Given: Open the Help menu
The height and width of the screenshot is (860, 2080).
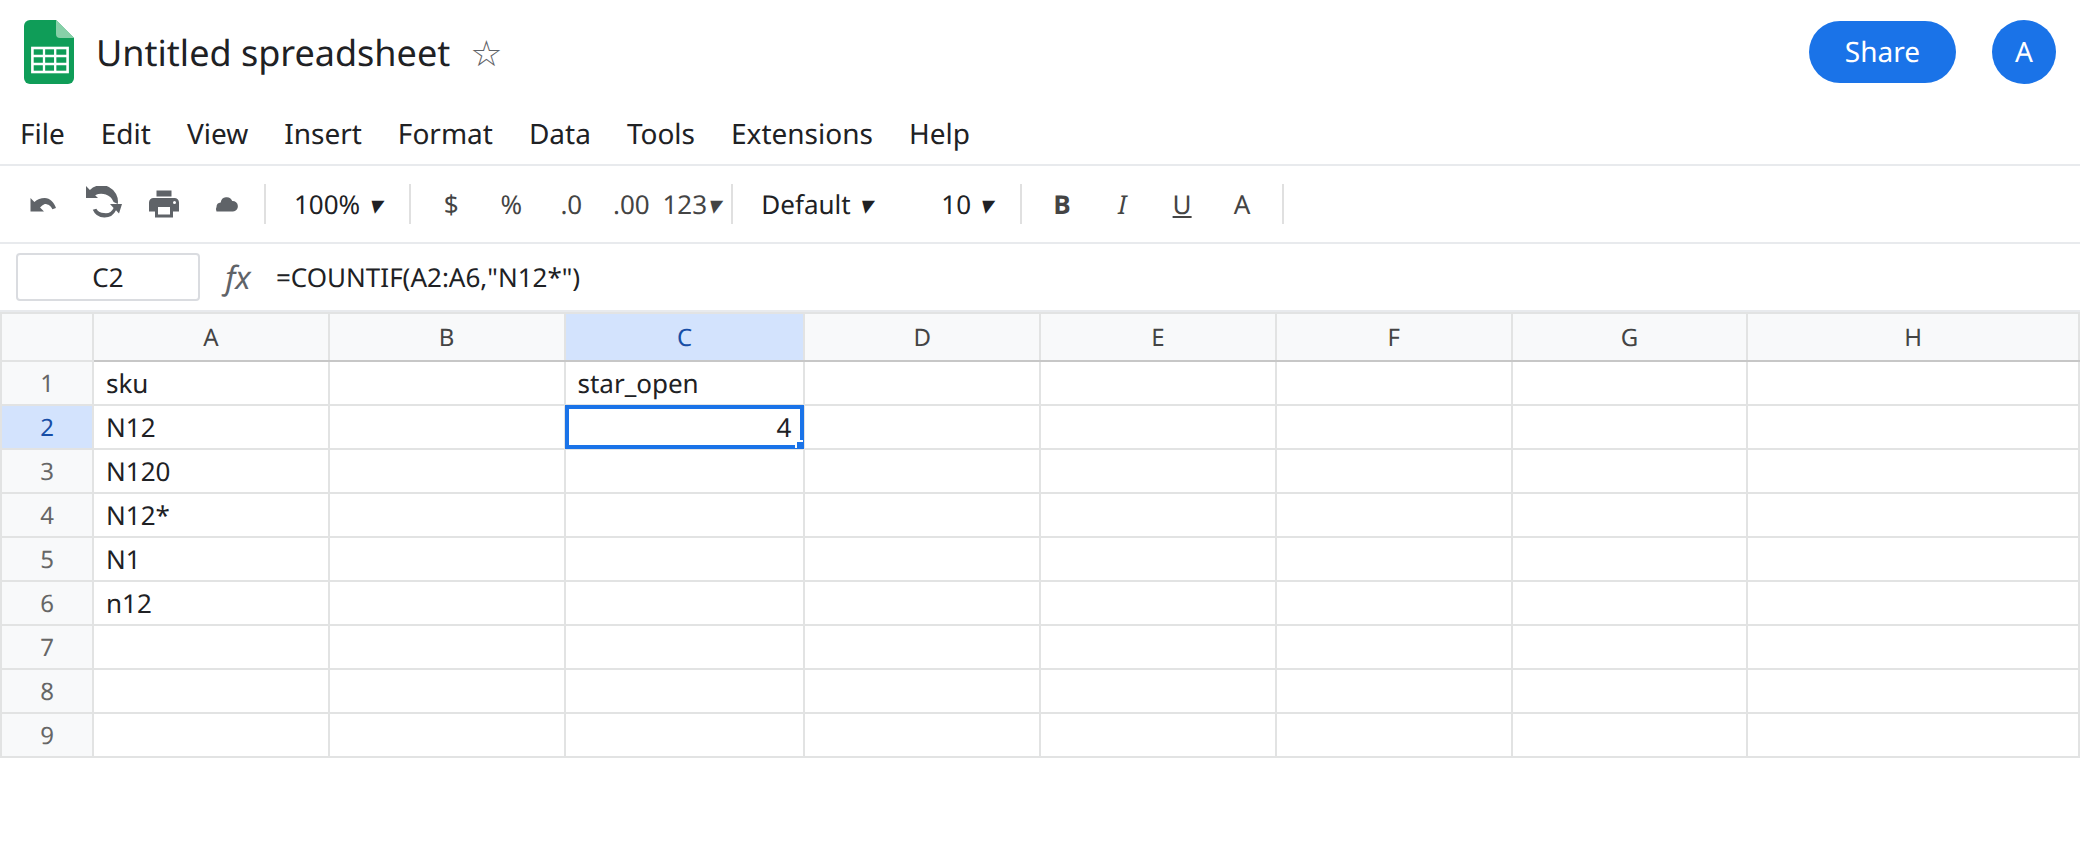Looking at the screenshot, I should coord(939,134).
